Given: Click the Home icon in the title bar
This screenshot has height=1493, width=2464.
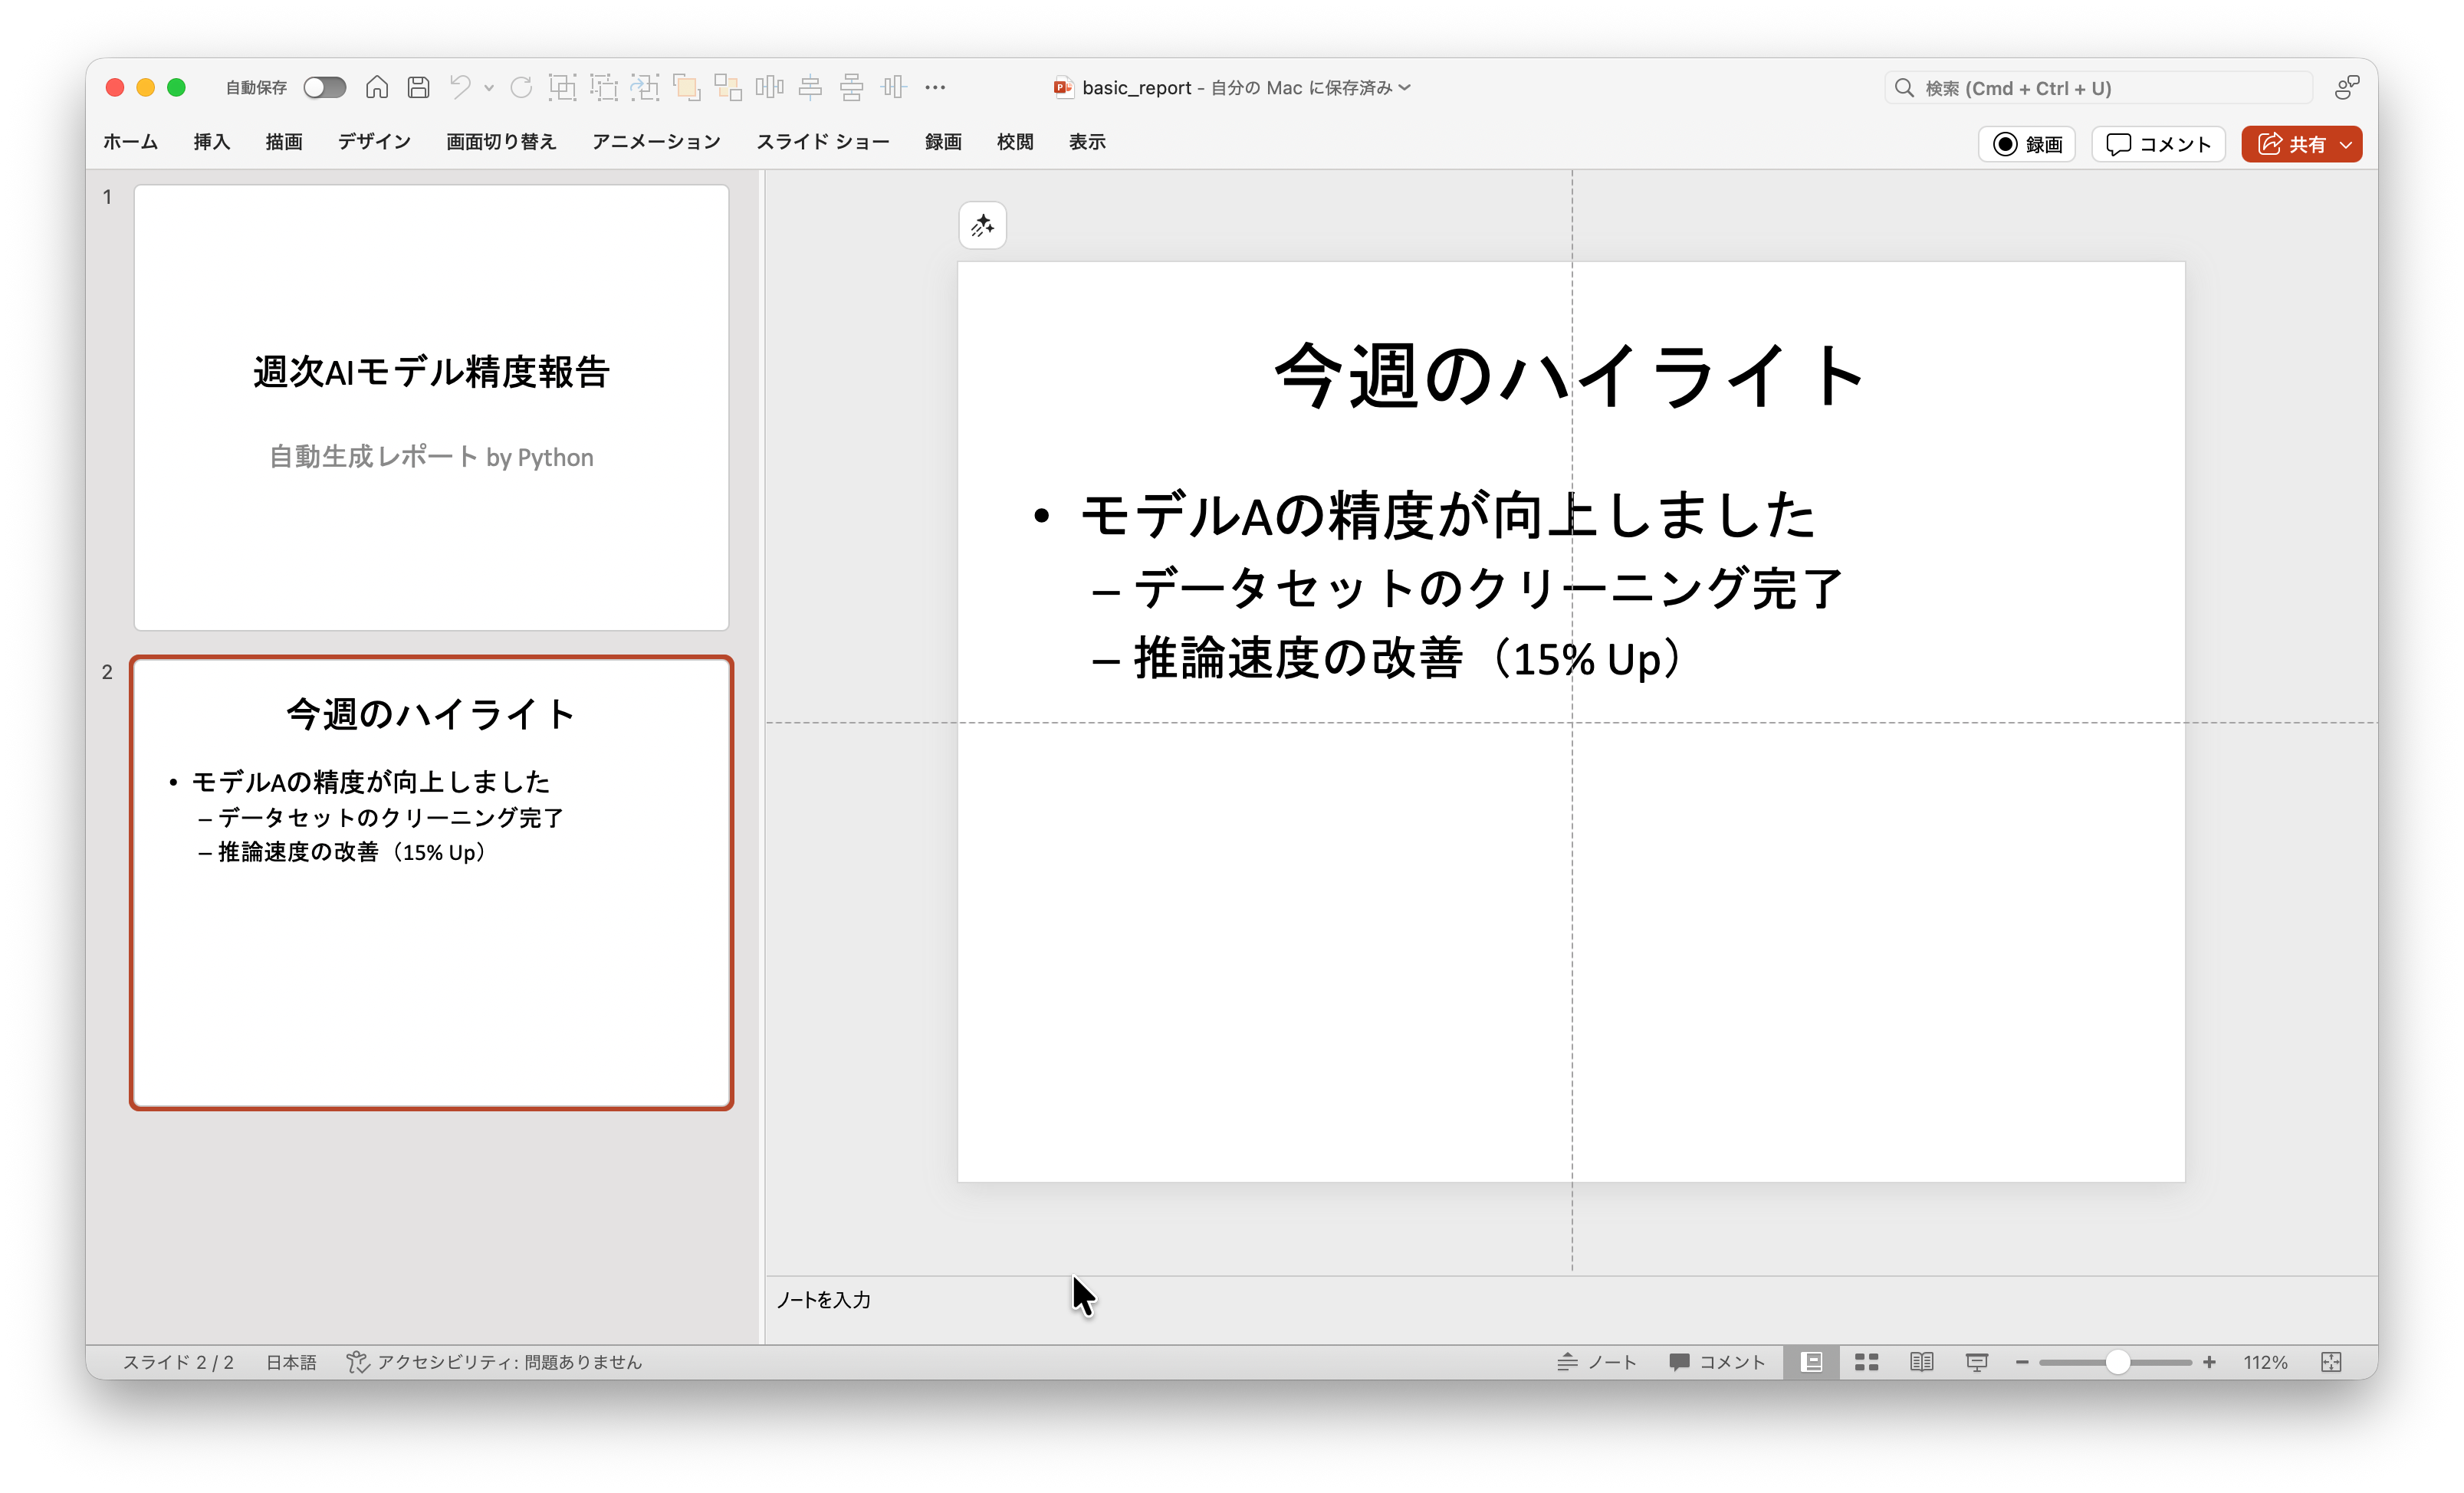Looking at the screenshot, I should pos(377,88).
